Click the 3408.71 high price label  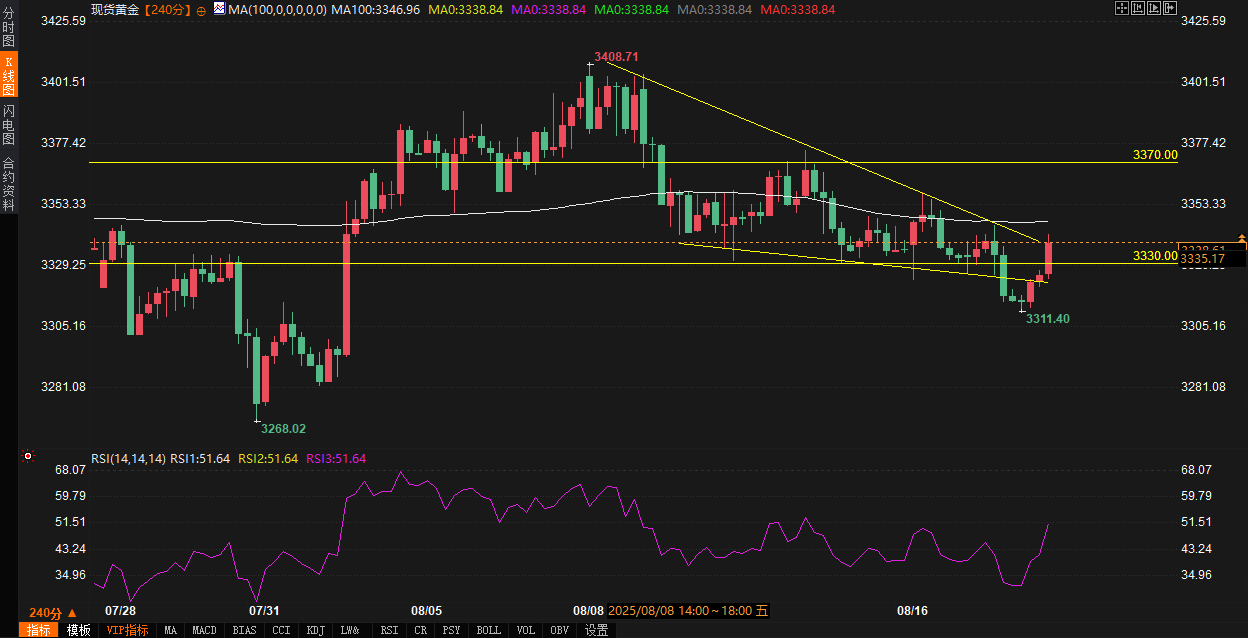(616, 57)
